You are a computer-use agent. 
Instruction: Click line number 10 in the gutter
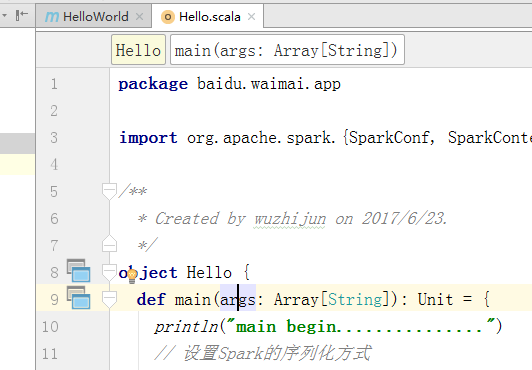50,327
